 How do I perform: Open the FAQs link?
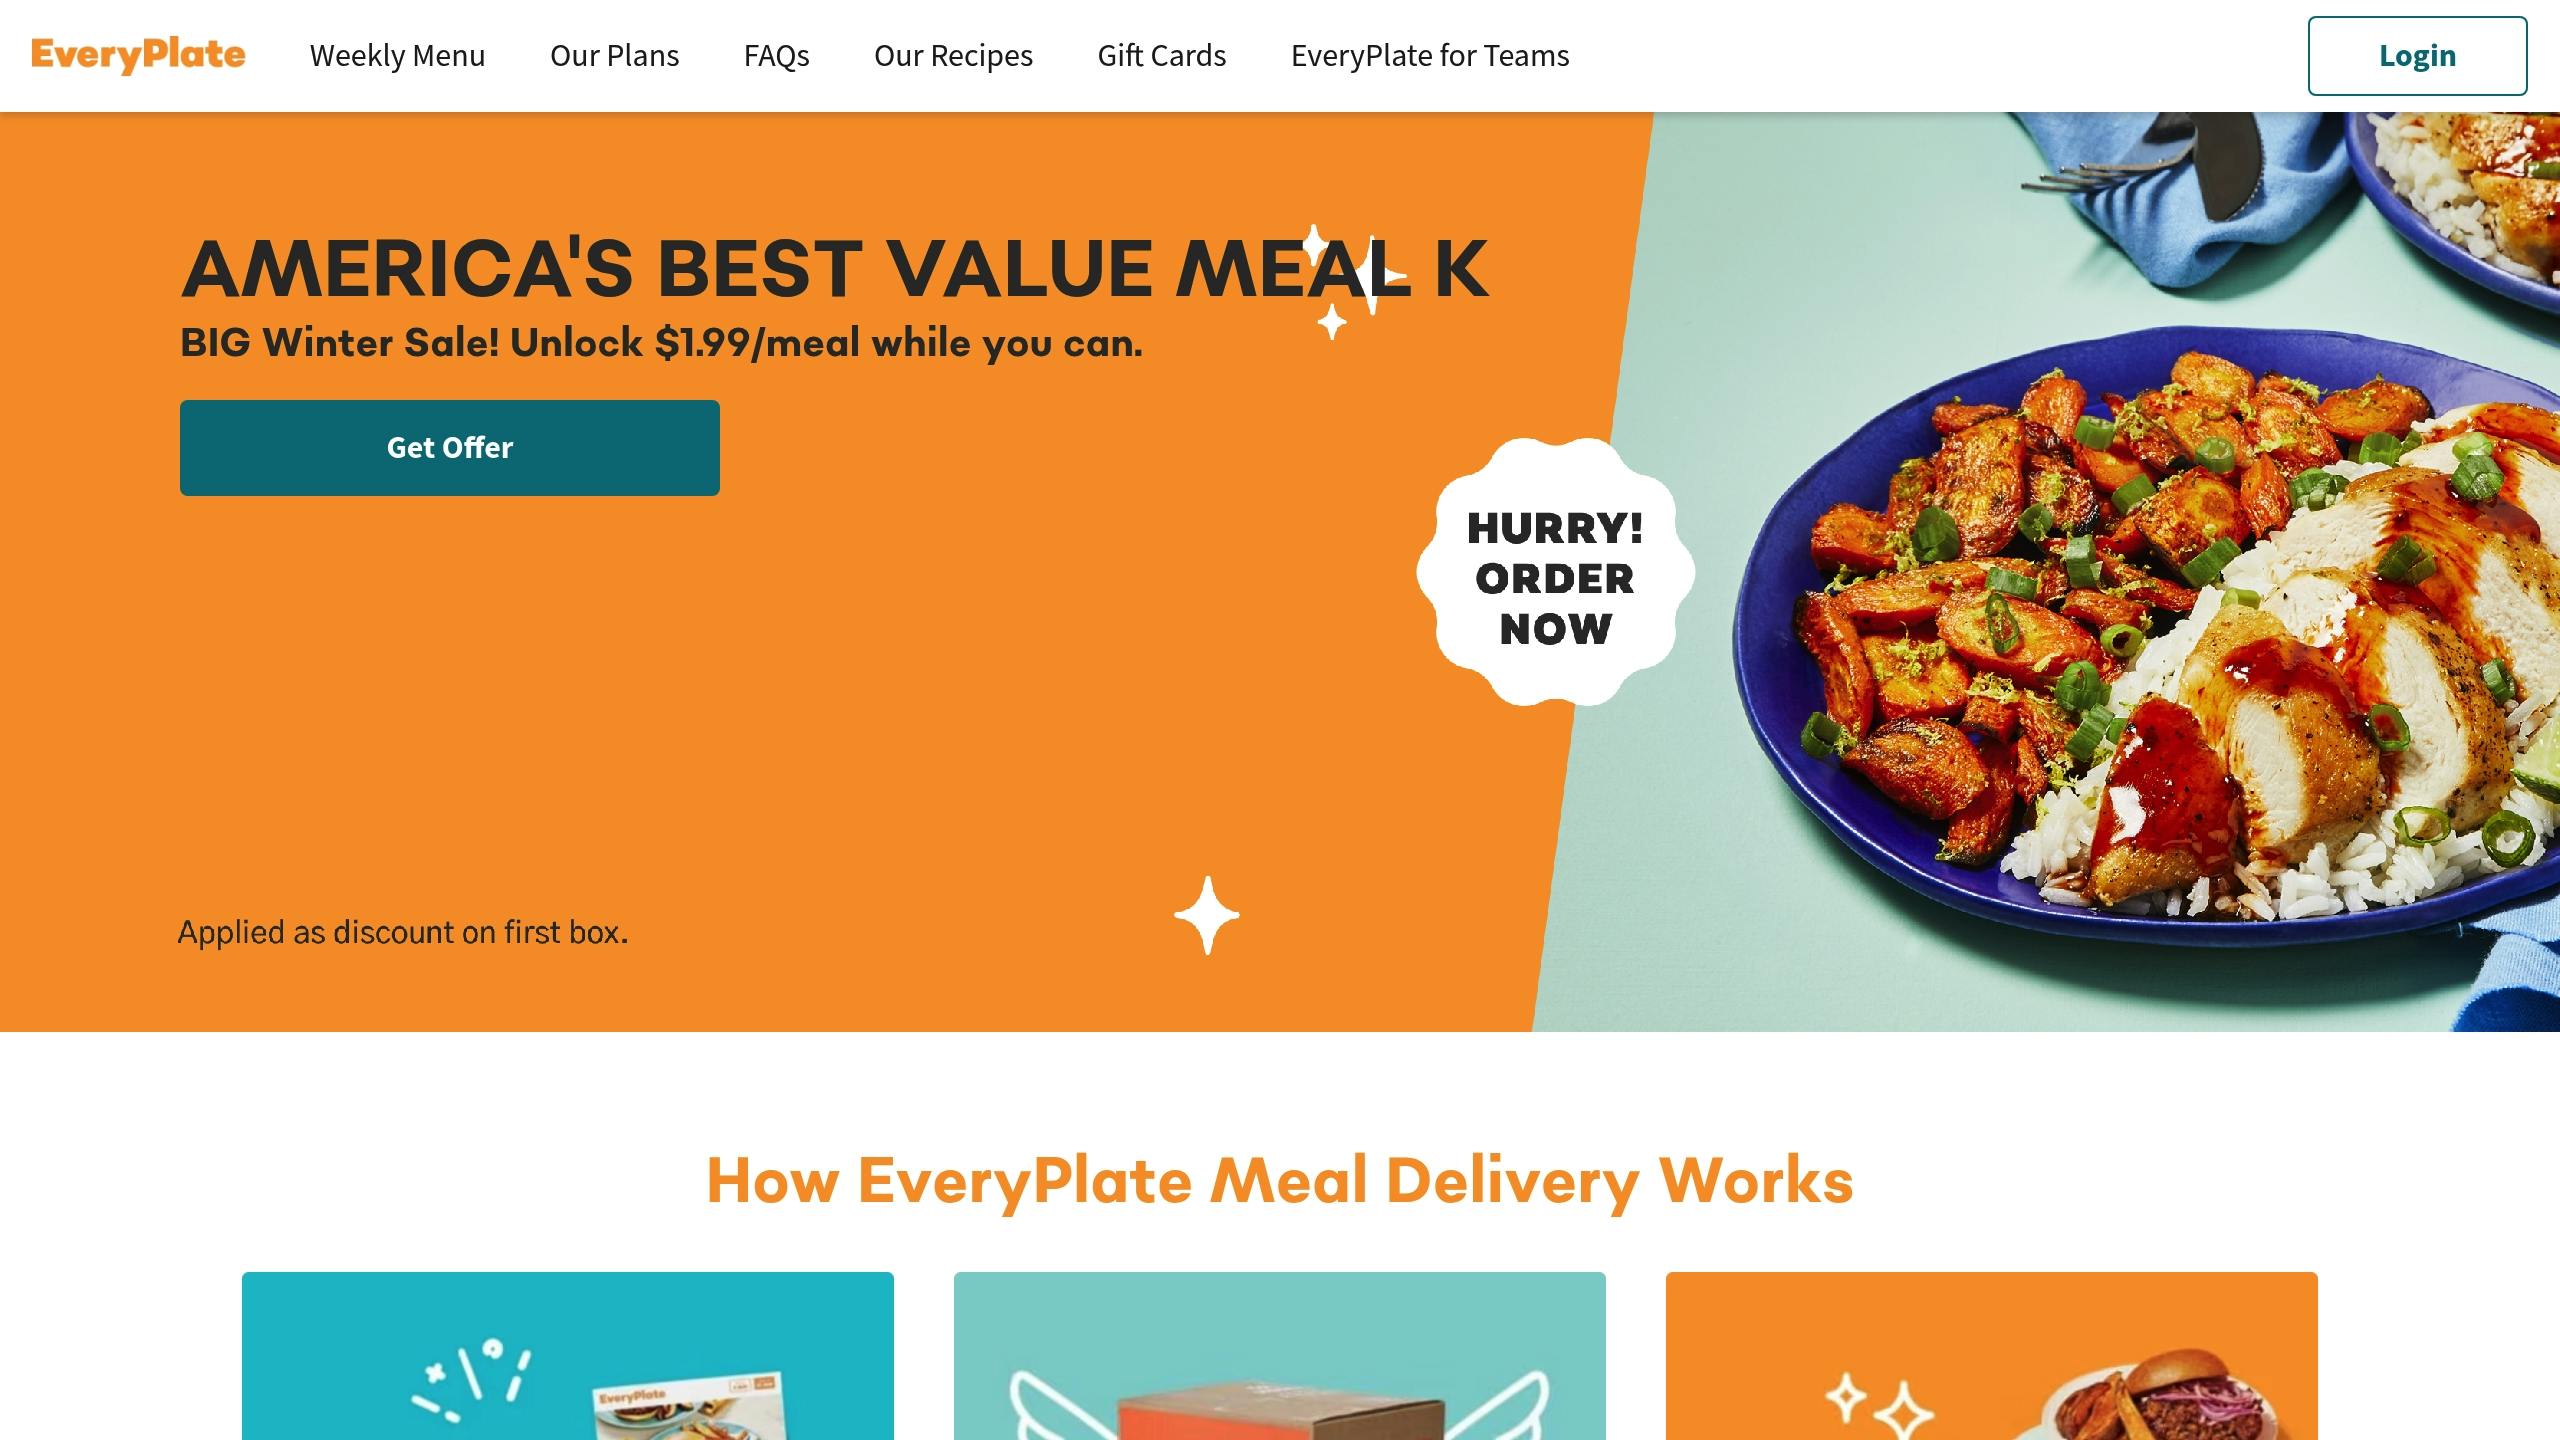click(776, 55)
